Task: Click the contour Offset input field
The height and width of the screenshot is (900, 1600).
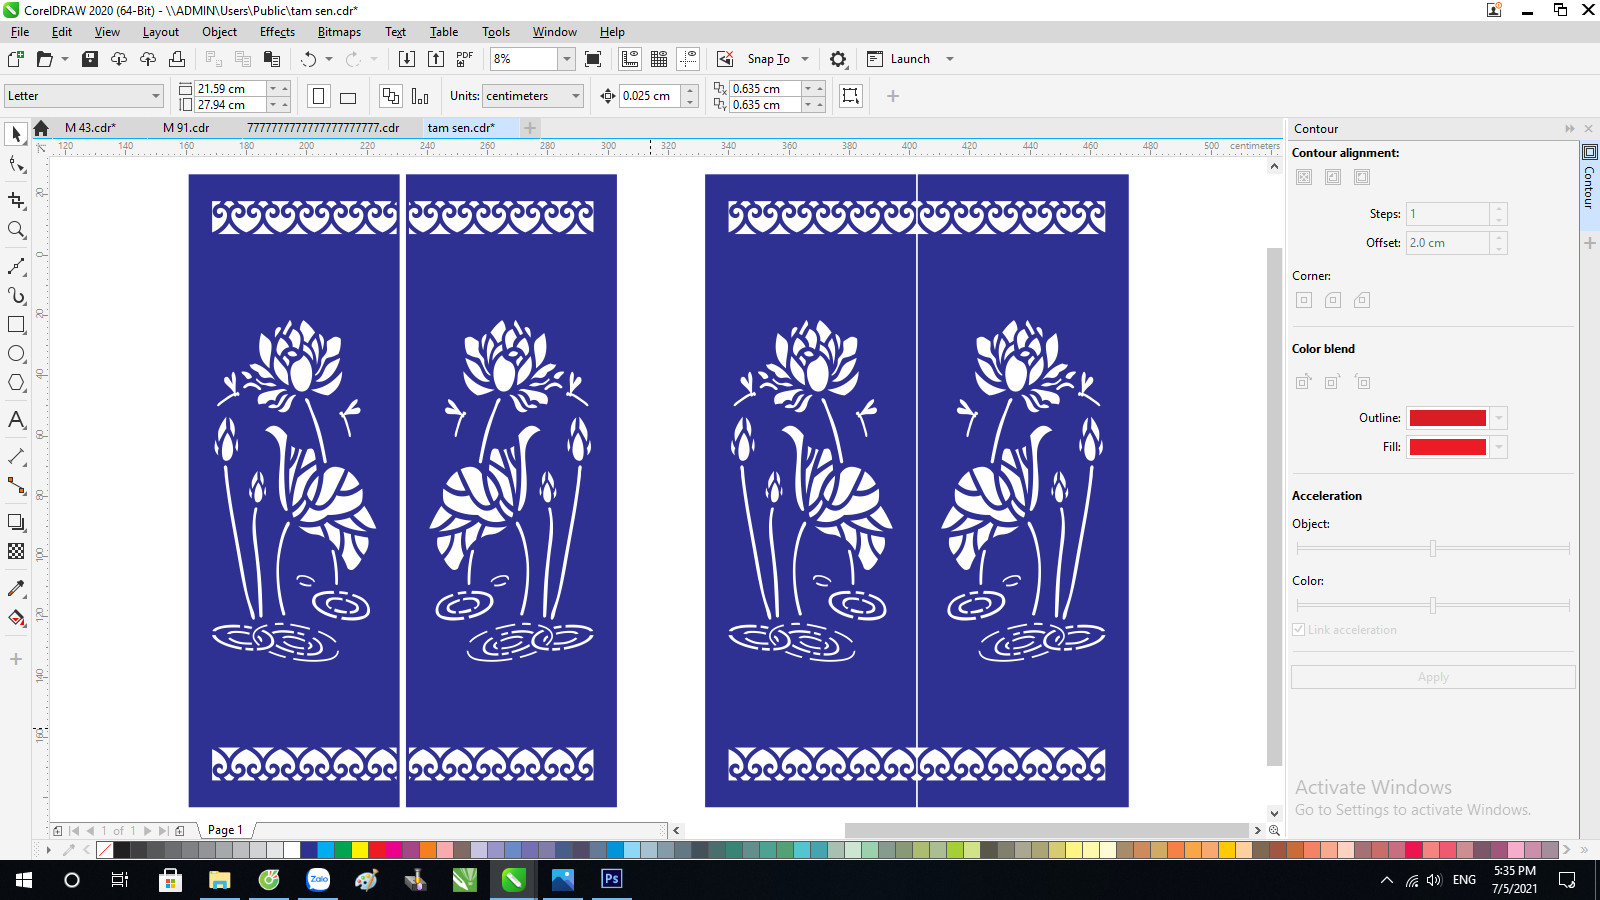Action: (x=1447, y=243)
